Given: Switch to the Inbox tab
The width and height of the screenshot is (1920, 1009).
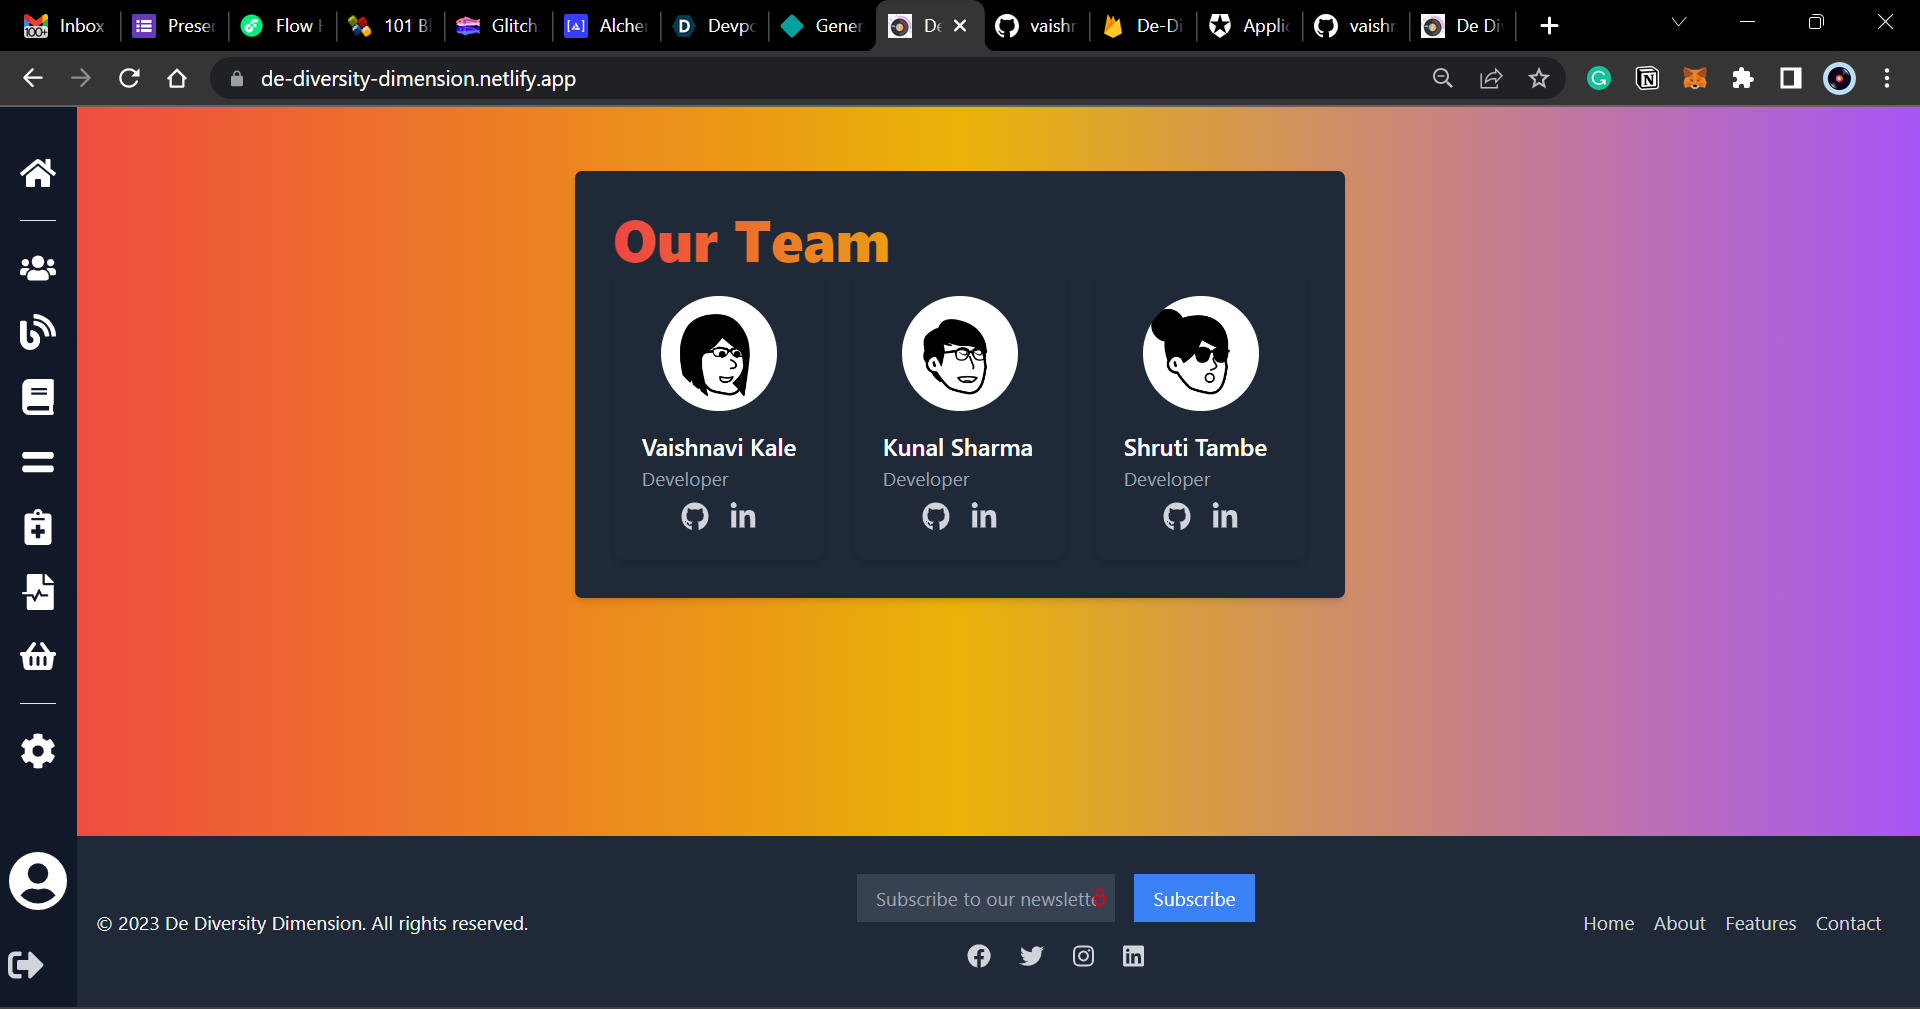Looking at the screenshot, I should [x=64, y=26].
